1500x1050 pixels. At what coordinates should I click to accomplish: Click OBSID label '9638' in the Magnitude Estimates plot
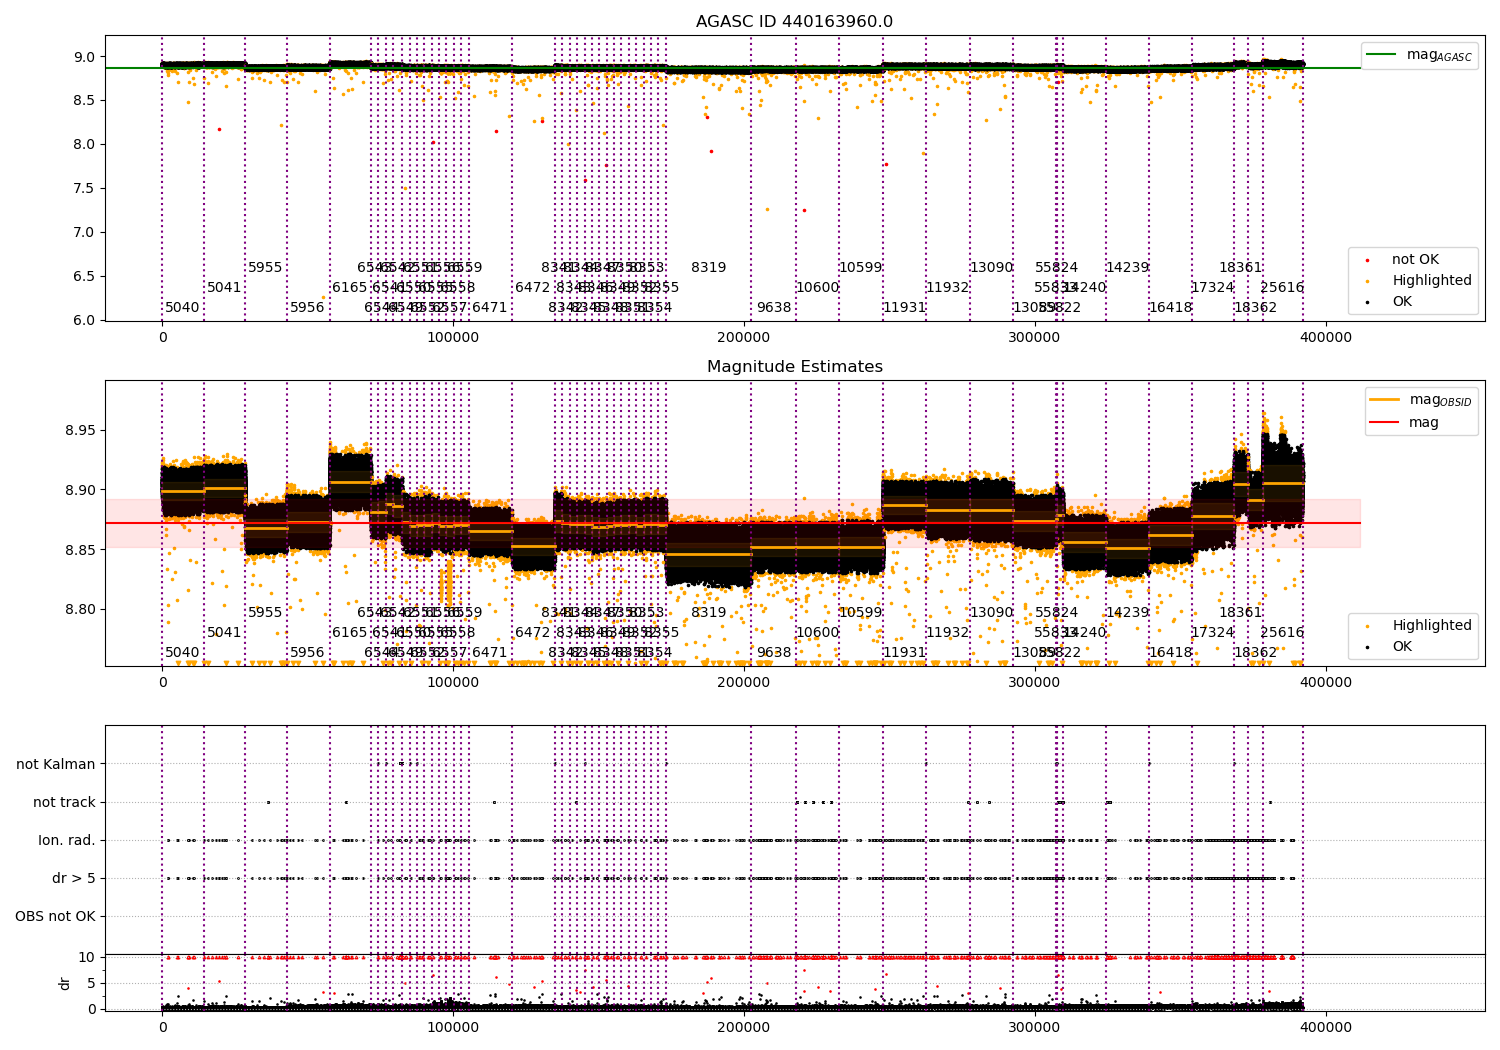click(774, 653)
